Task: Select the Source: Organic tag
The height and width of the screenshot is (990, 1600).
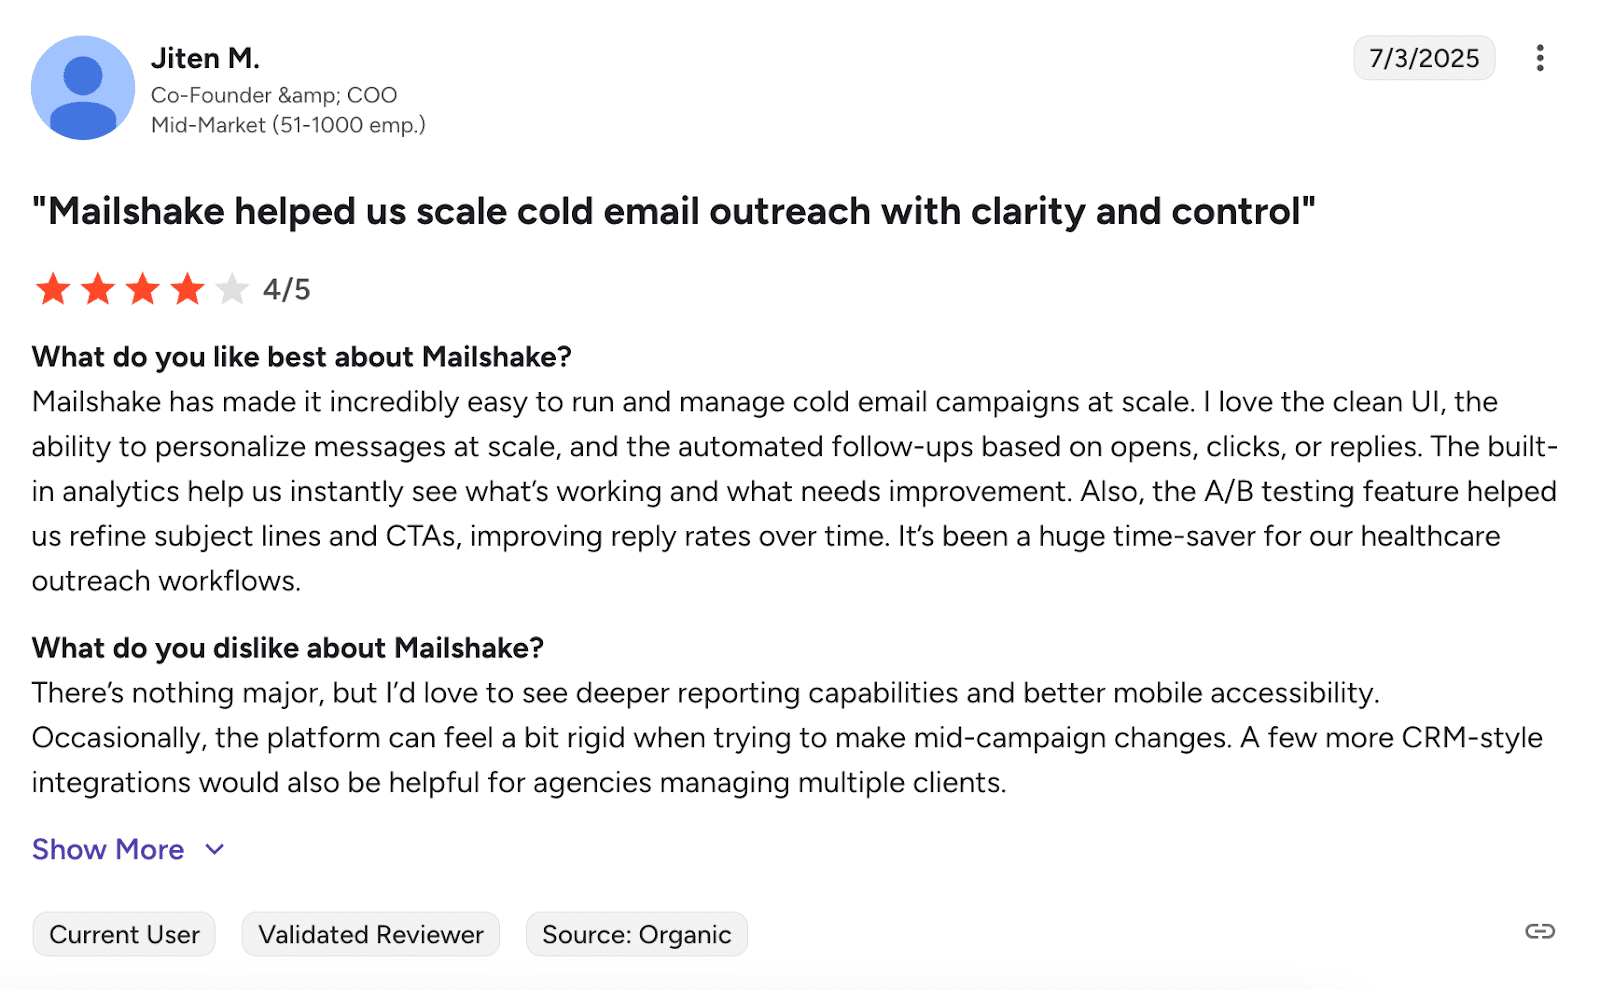Action: (636, 934)
